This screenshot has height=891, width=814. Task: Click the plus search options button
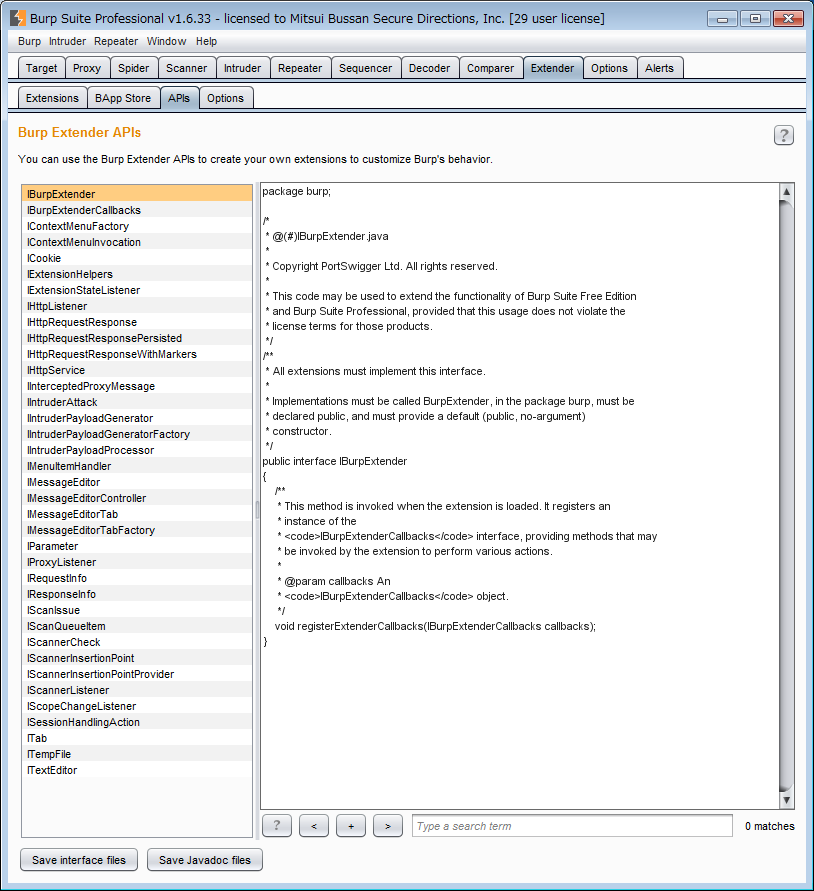351,826
